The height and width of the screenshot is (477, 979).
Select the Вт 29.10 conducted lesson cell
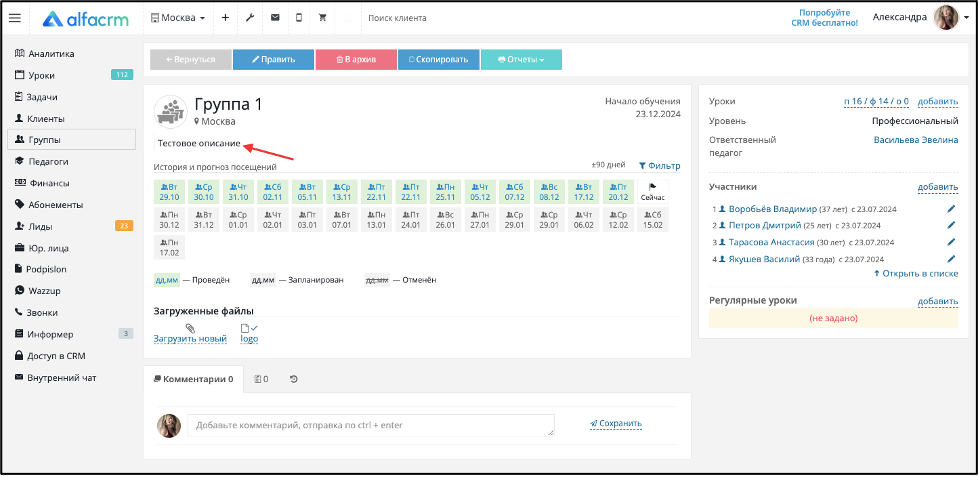pos(169,192)
